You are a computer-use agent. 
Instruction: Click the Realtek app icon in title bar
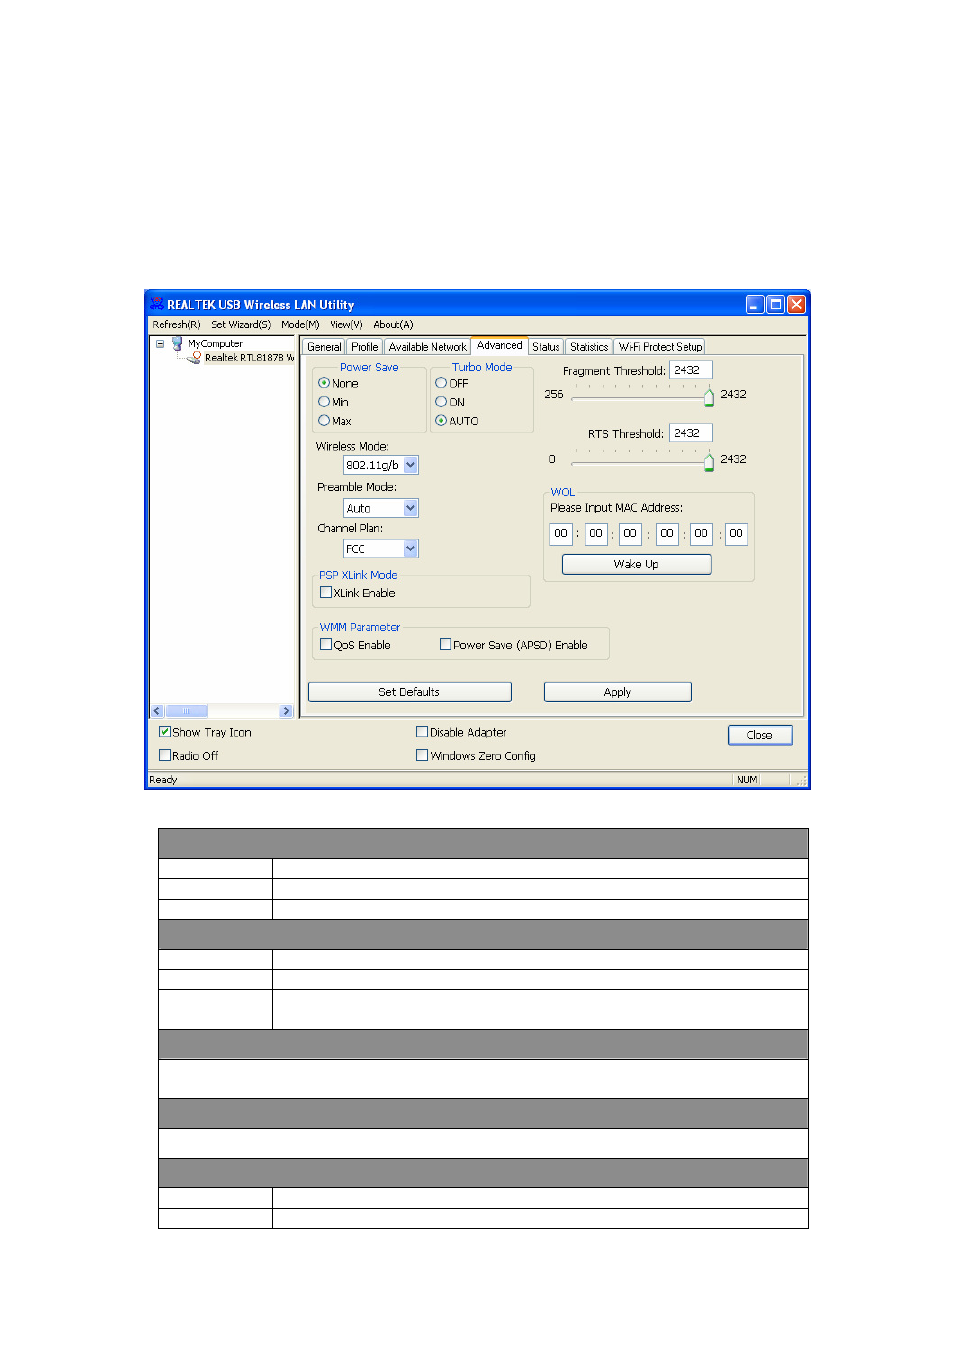156,304
